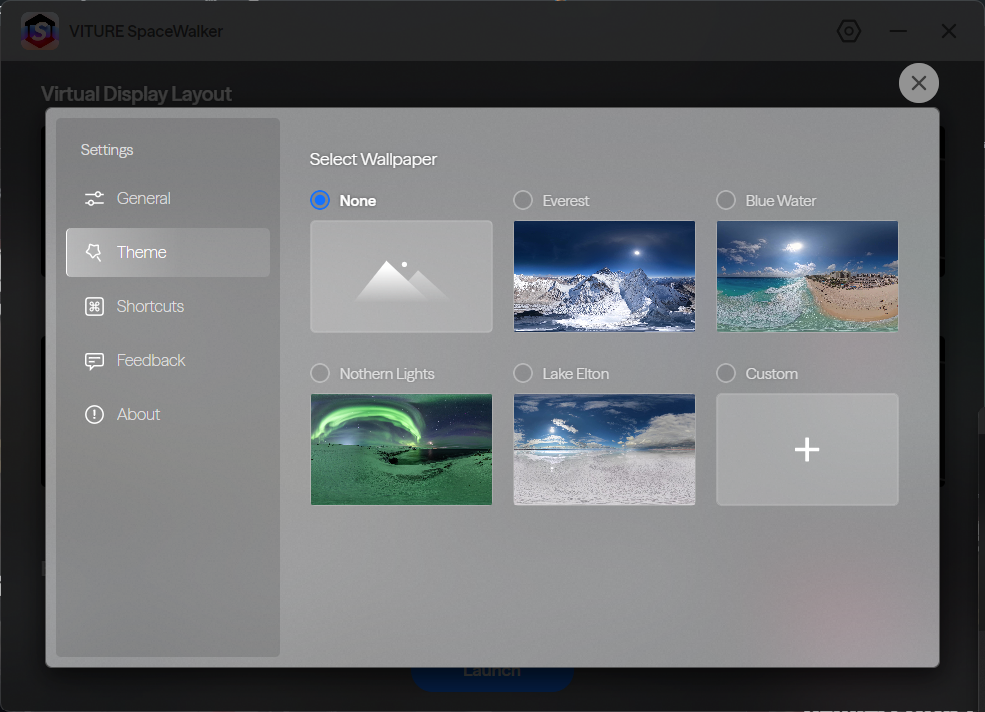Click the Blue Water beach thumbnail
The width and height of the screenshot is (985, 712).
pos(807,276)
